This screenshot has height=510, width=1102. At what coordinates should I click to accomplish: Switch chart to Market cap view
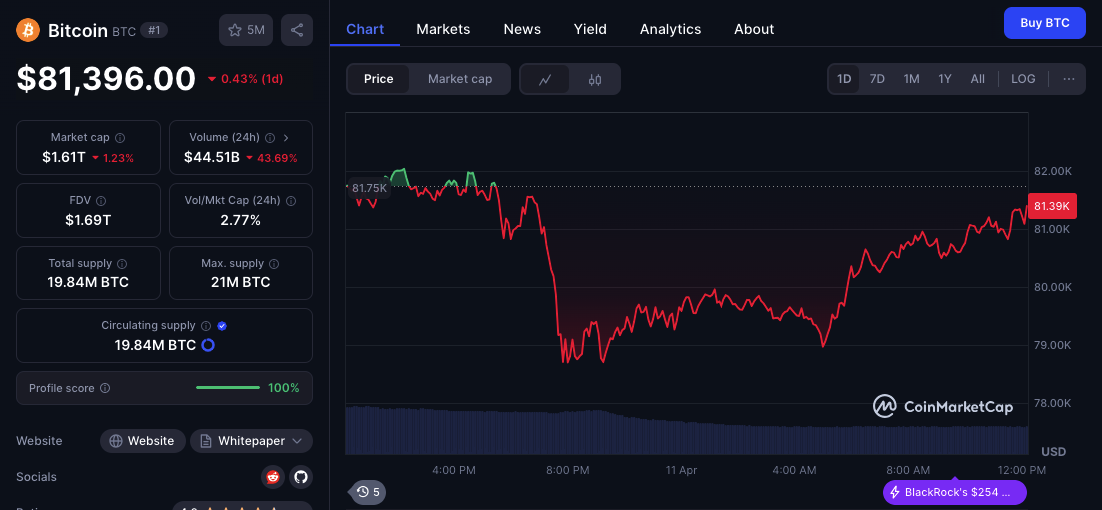coord(460,79)
